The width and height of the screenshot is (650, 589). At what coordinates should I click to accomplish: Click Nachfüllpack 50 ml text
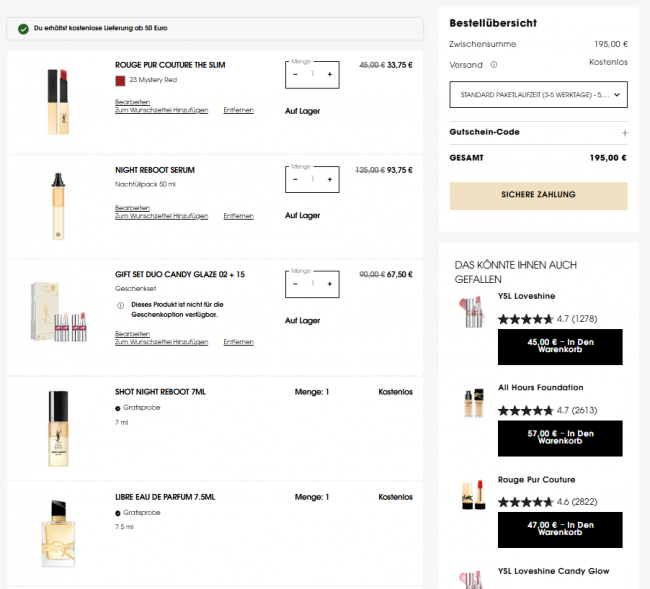[145, 184]
